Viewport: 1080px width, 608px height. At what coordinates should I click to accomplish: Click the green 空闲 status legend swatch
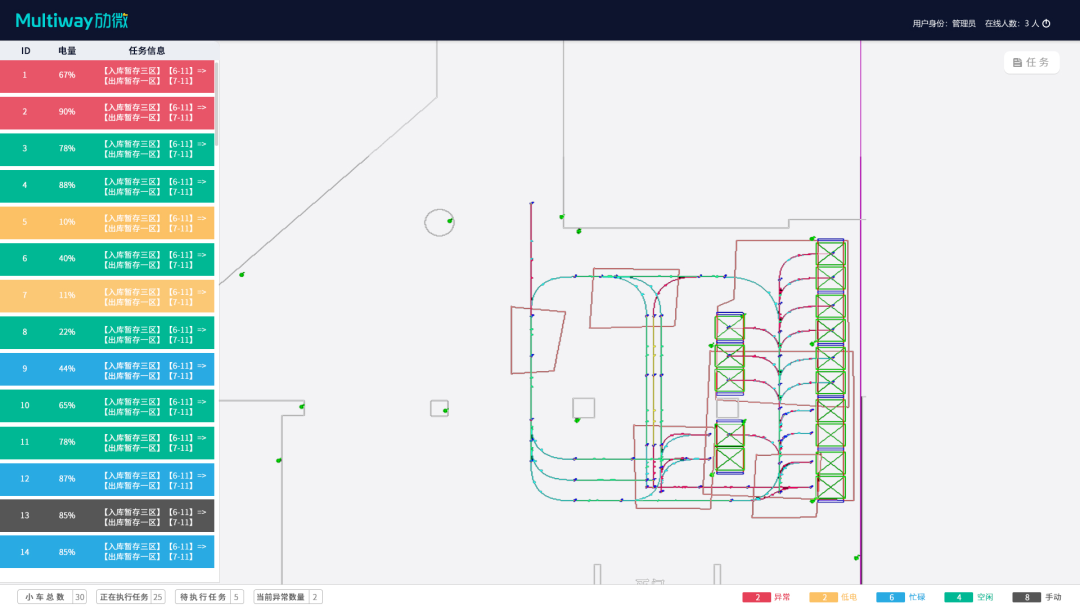click(x=958, y=597)
